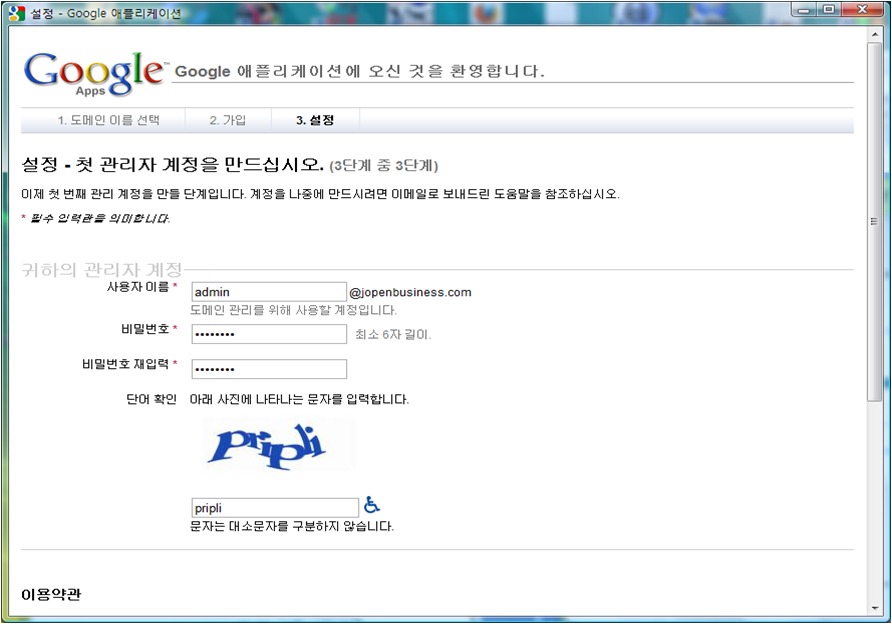Image resolution: width=892 pixels, height=624 pixels.
Task: Click the pripli captcha image
Action: point(279,445)
